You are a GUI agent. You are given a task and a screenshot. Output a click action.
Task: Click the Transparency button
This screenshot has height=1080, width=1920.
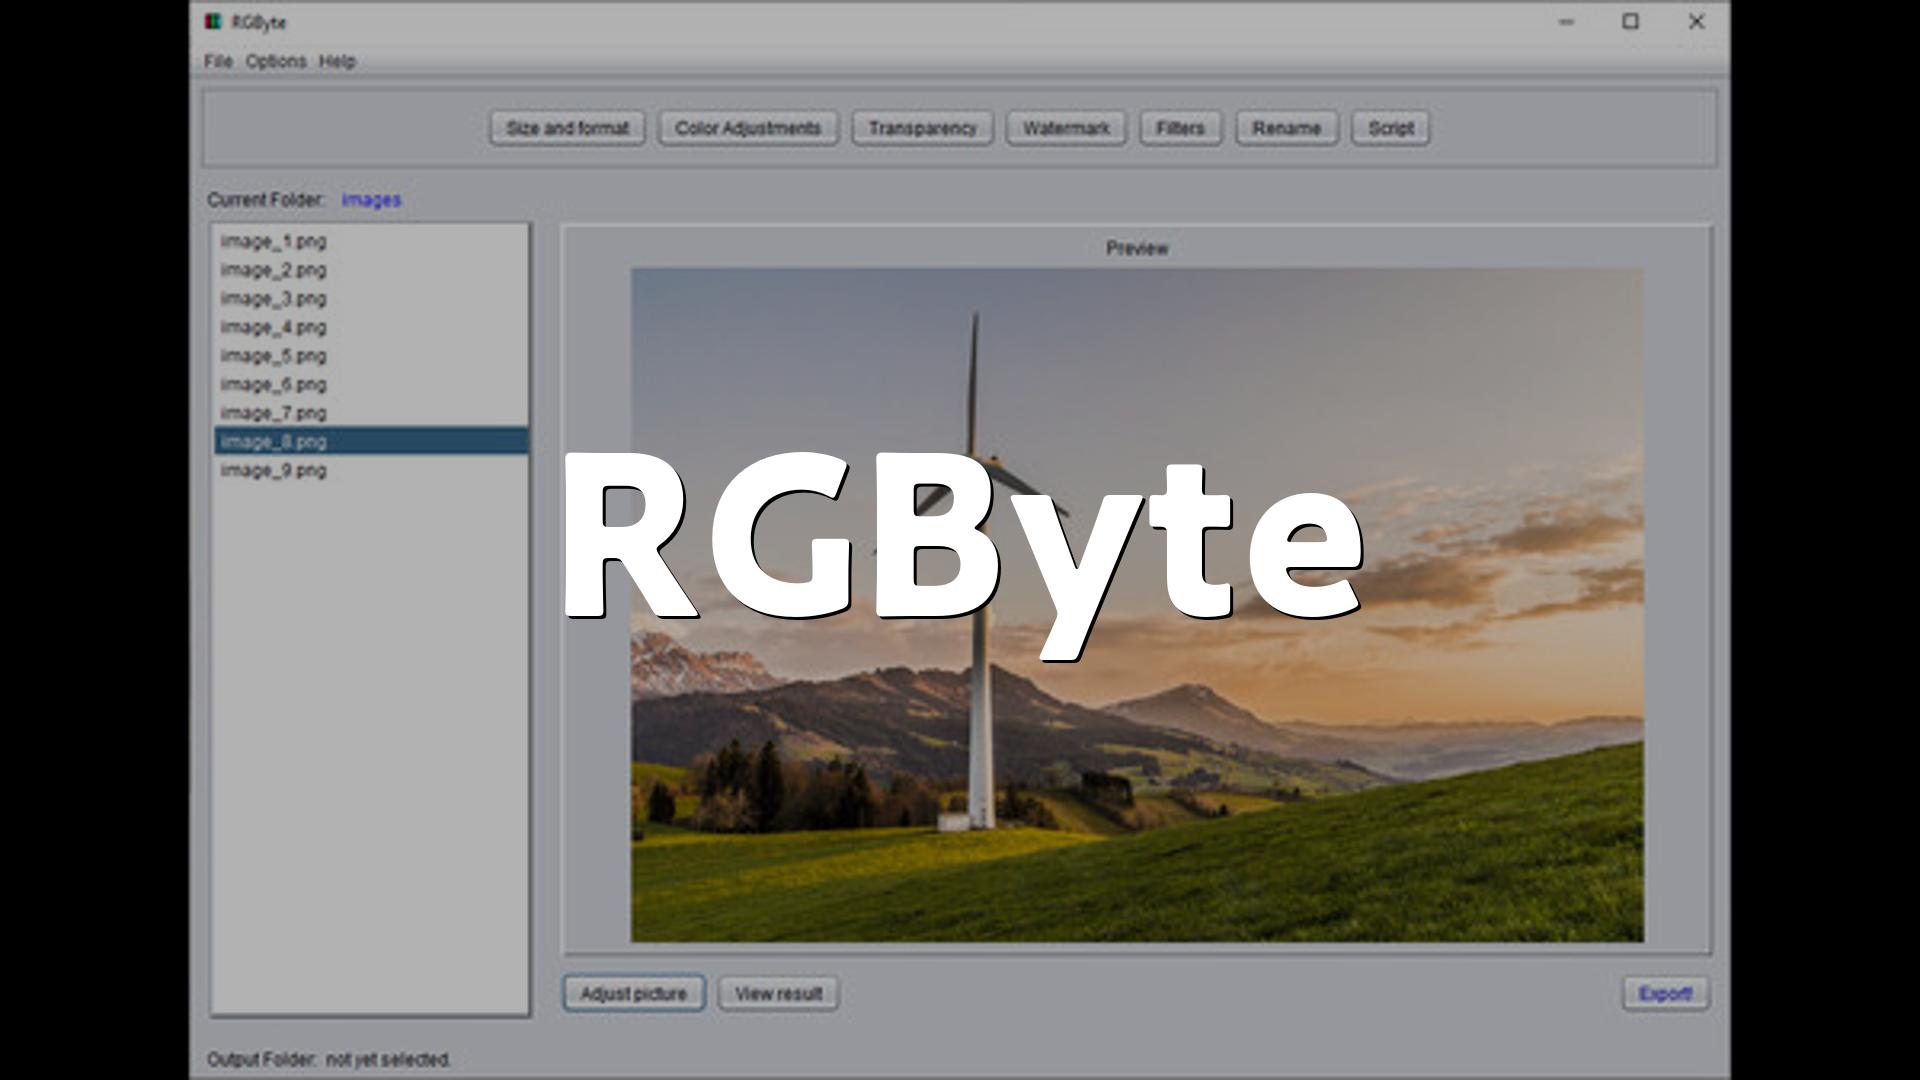(922, 128)
